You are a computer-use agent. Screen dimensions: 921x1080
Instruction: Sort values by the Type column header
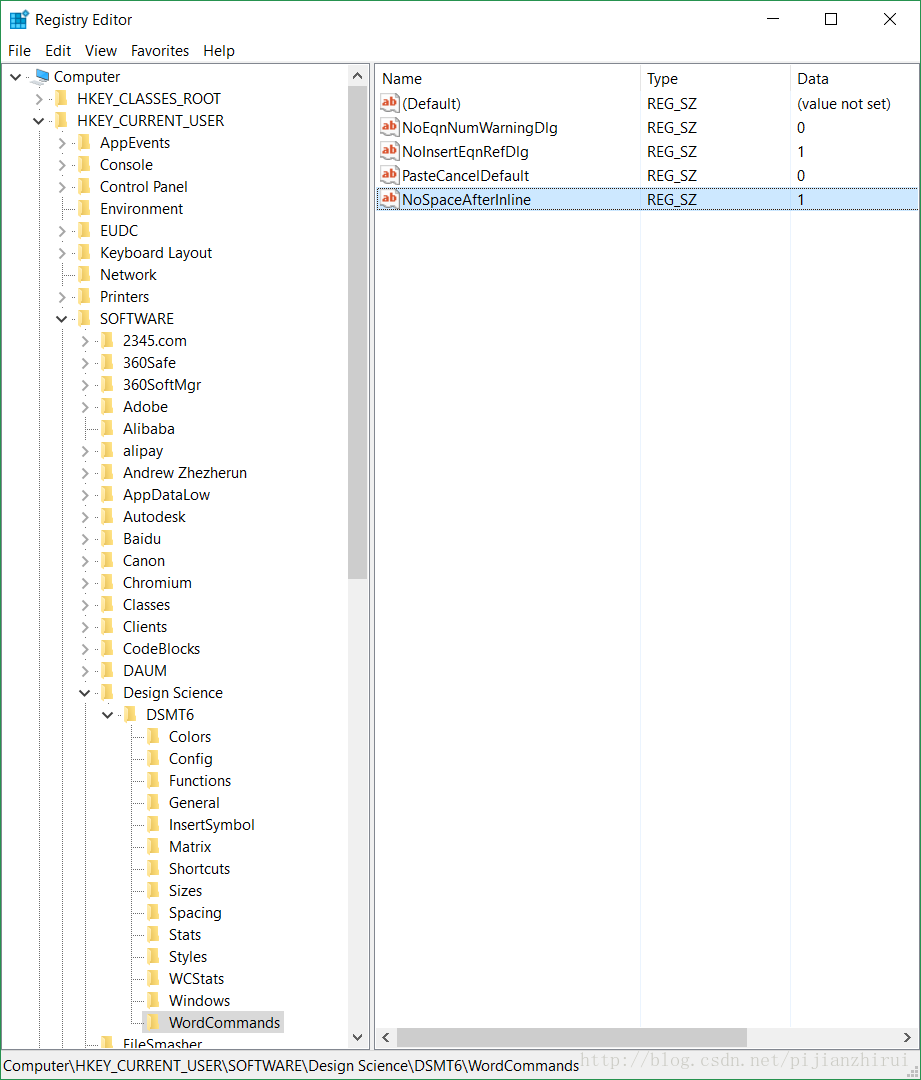pos(715,79)
